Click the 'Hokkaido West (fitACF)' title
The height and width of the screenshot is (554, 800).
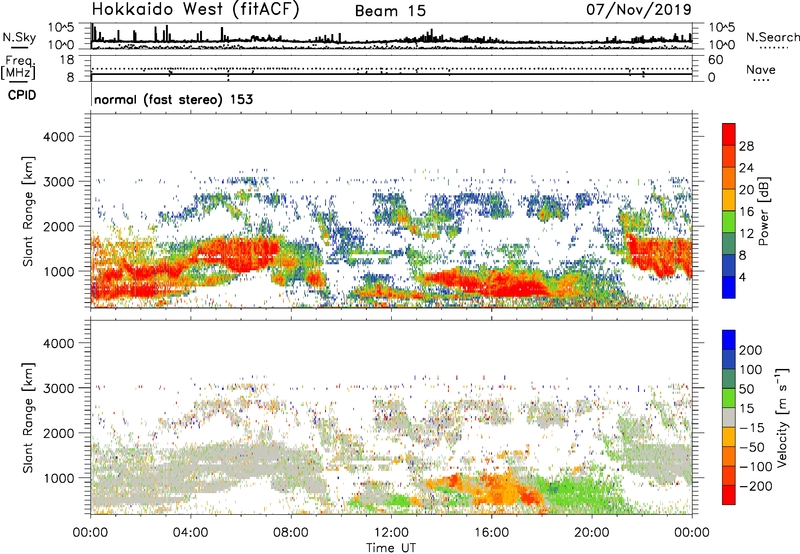click(x=195, y=10)
